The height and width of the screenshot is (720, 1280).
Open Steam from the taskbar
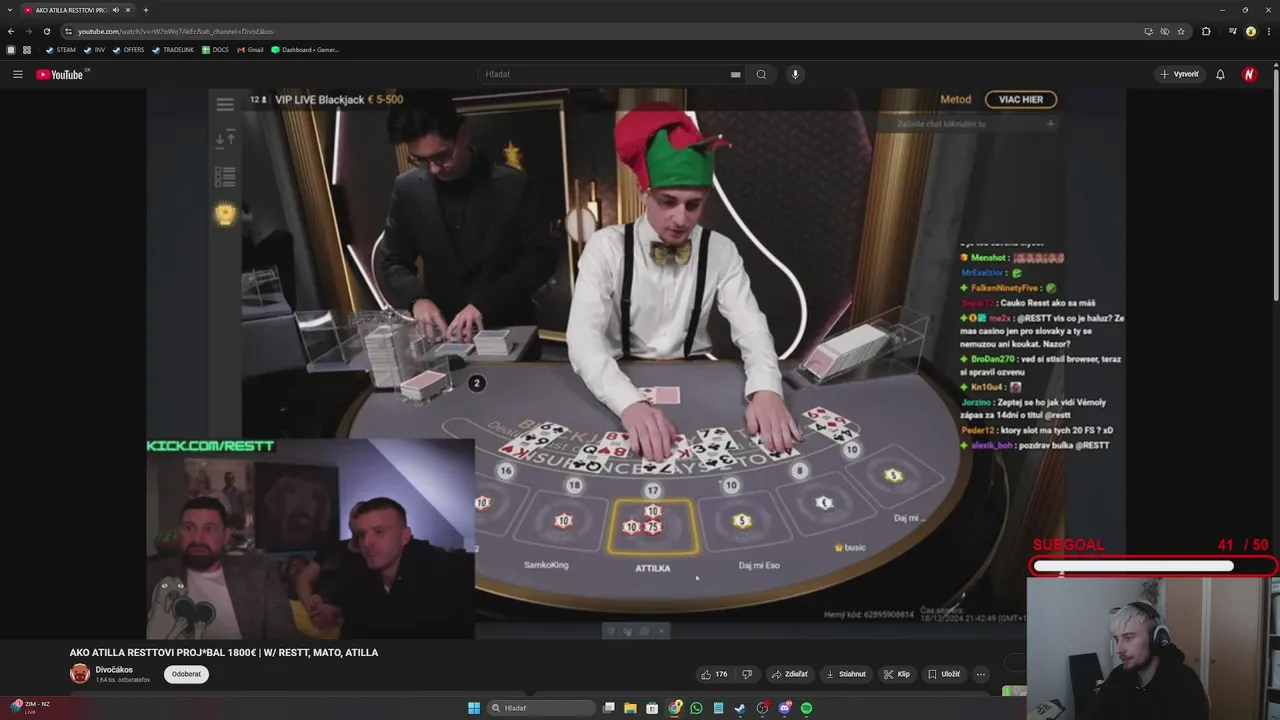click(740, 708)
